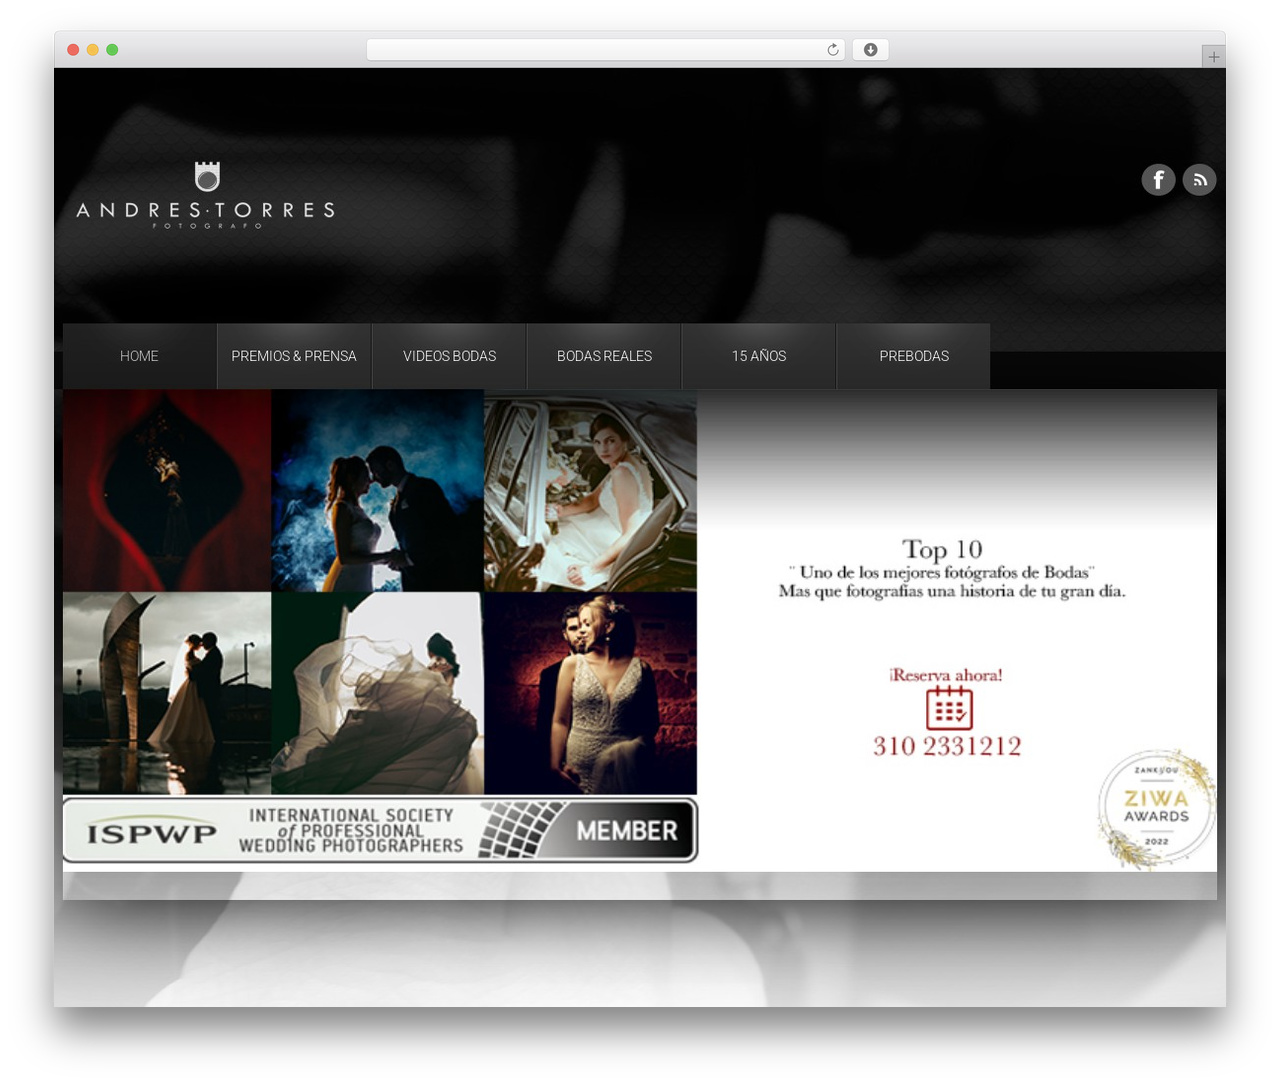1280x1084 pixels.
Task: Open the red curtain bride photo
Action: click(x=167, y=490)
